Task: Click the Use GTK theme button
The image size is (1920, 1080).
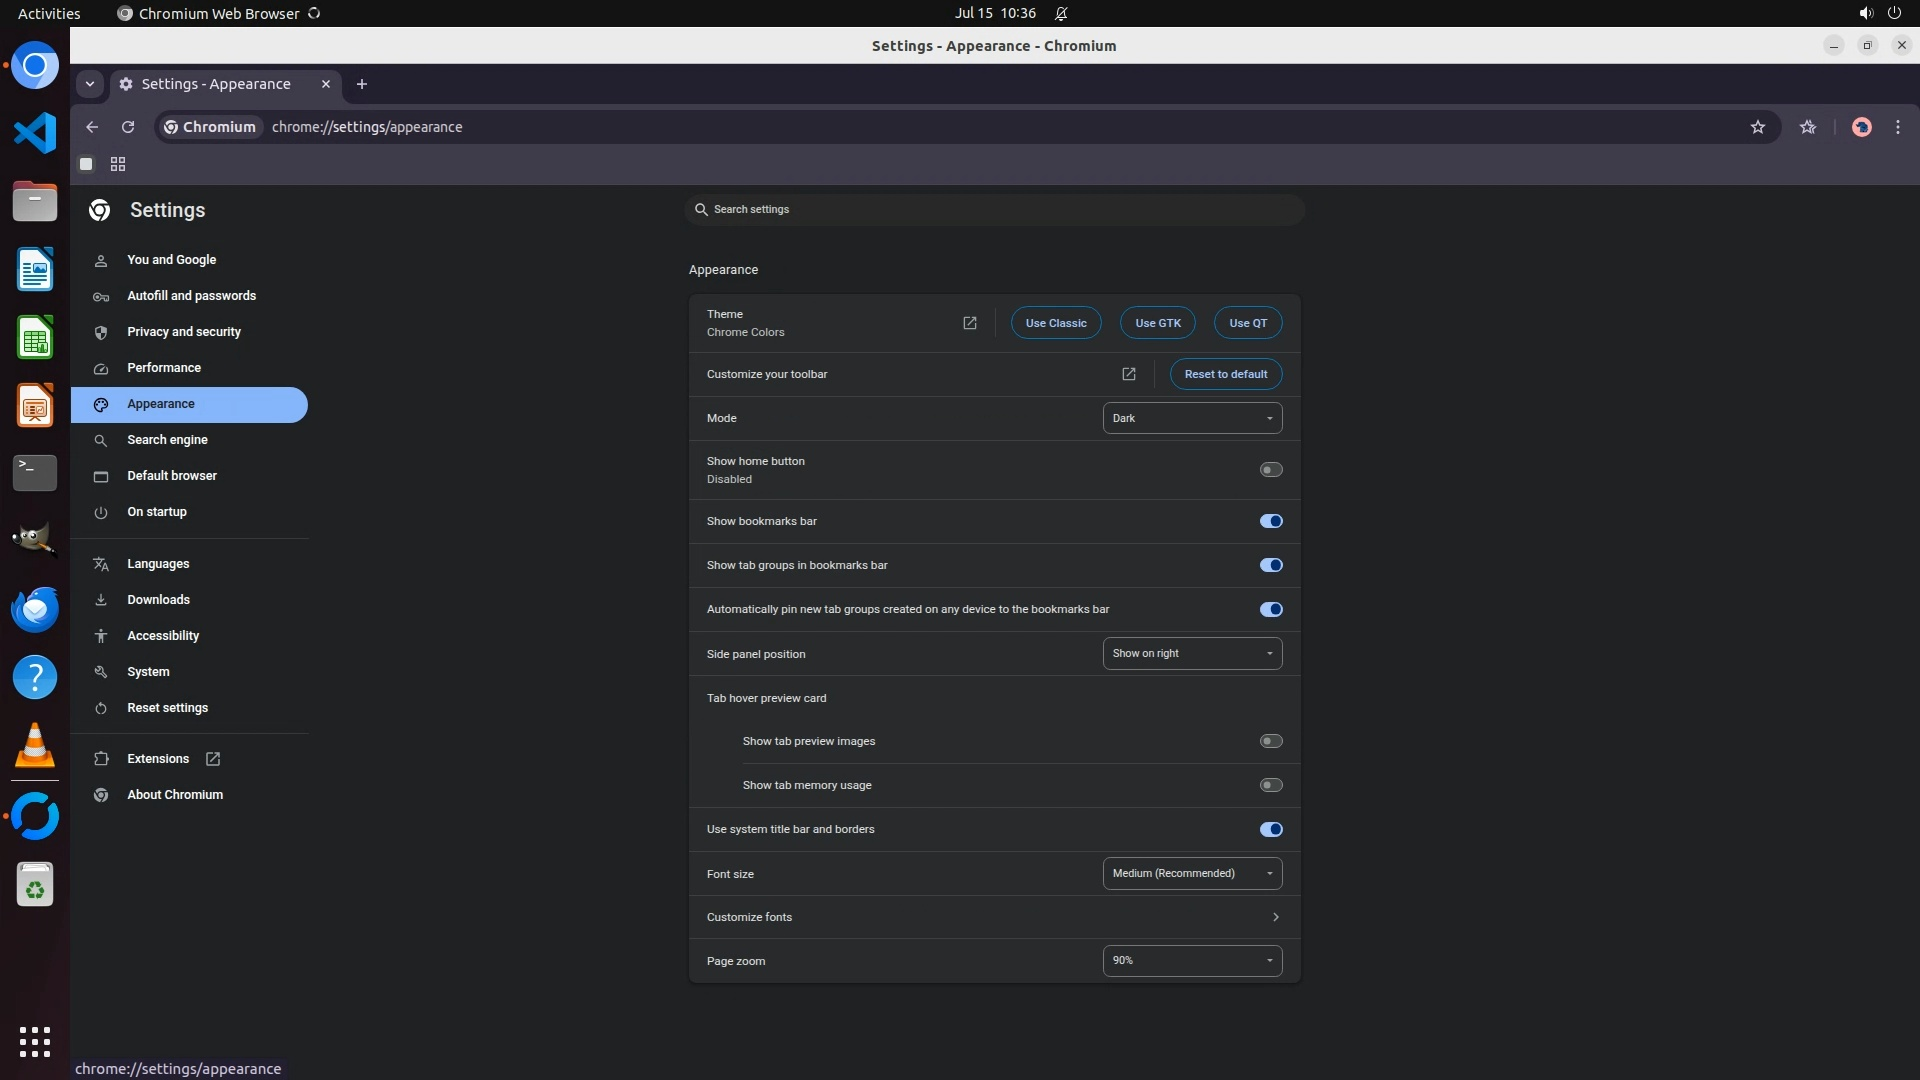Action: [1157, 323]
